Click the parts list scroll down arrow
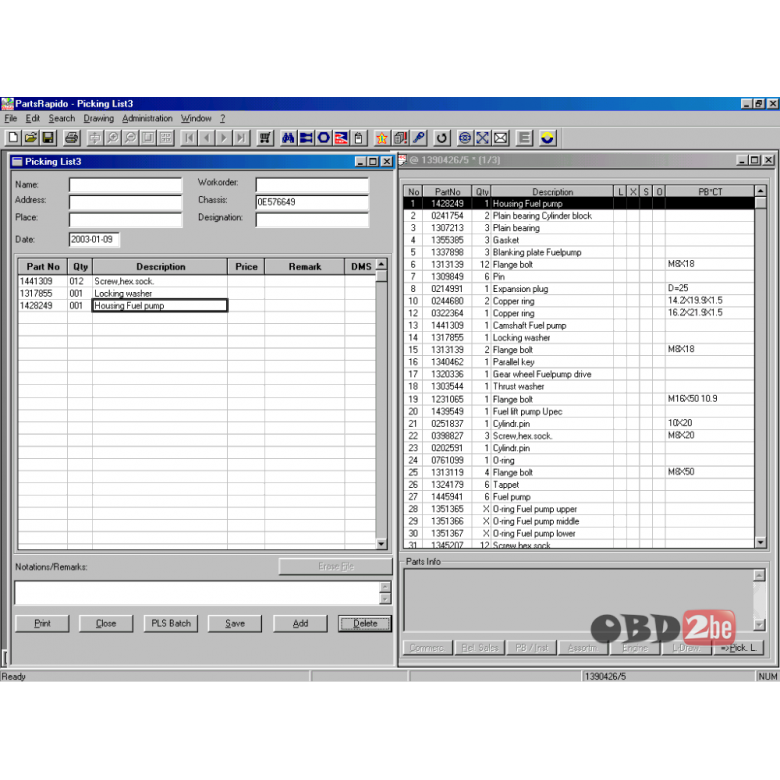Image resolution: width=780 pixels, height=780 pixels. (760, 542)
